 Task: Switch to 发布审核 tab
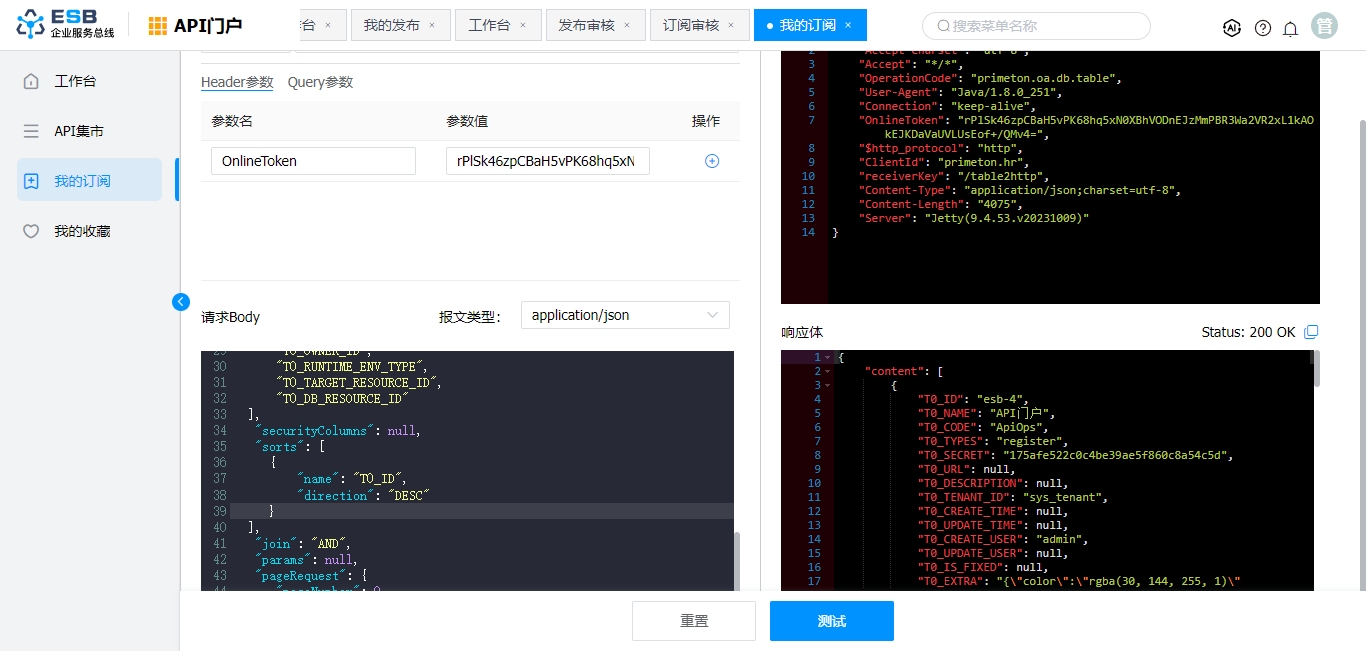[587, 25]
